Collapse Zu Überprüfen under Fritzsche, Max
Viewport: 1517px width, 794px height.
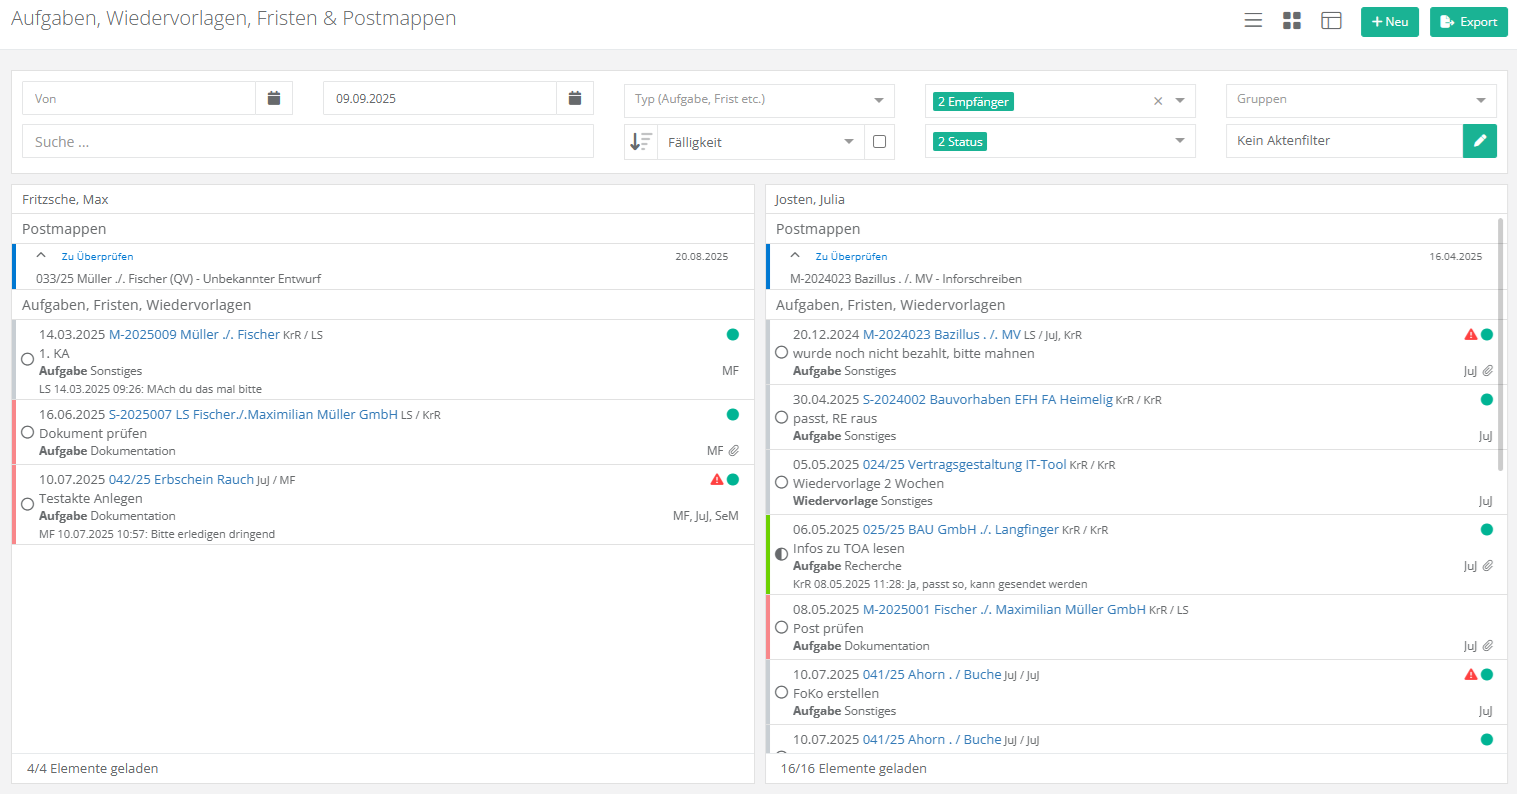(x=41, y=256)
